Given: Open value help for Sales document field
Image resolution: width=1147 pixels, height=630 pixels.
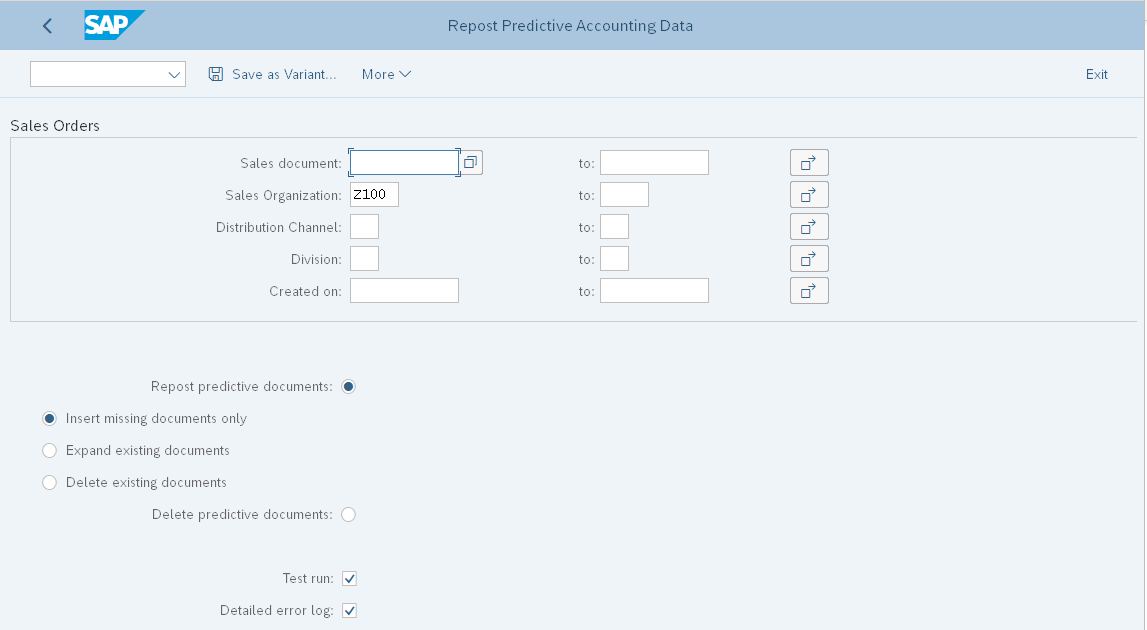Looking at the screenshot, I should click(470, 161).
